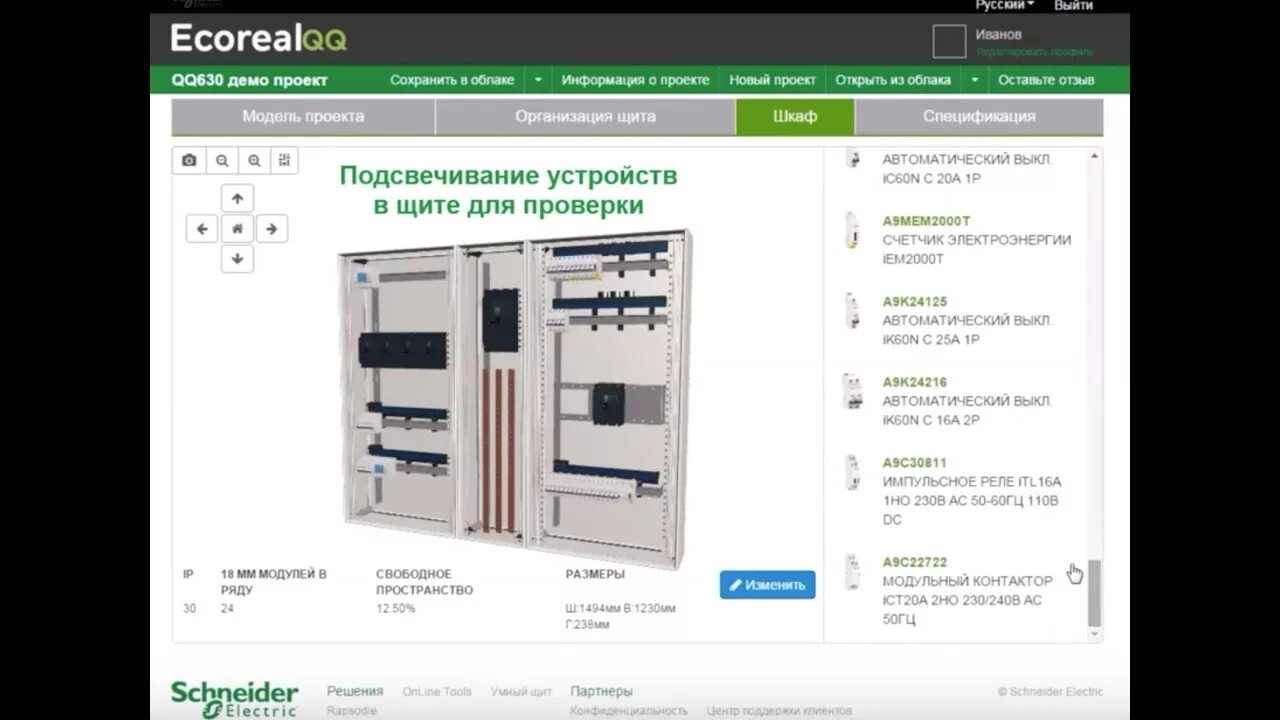
Task: Open the Решения footer link
Action: point(355,691)
